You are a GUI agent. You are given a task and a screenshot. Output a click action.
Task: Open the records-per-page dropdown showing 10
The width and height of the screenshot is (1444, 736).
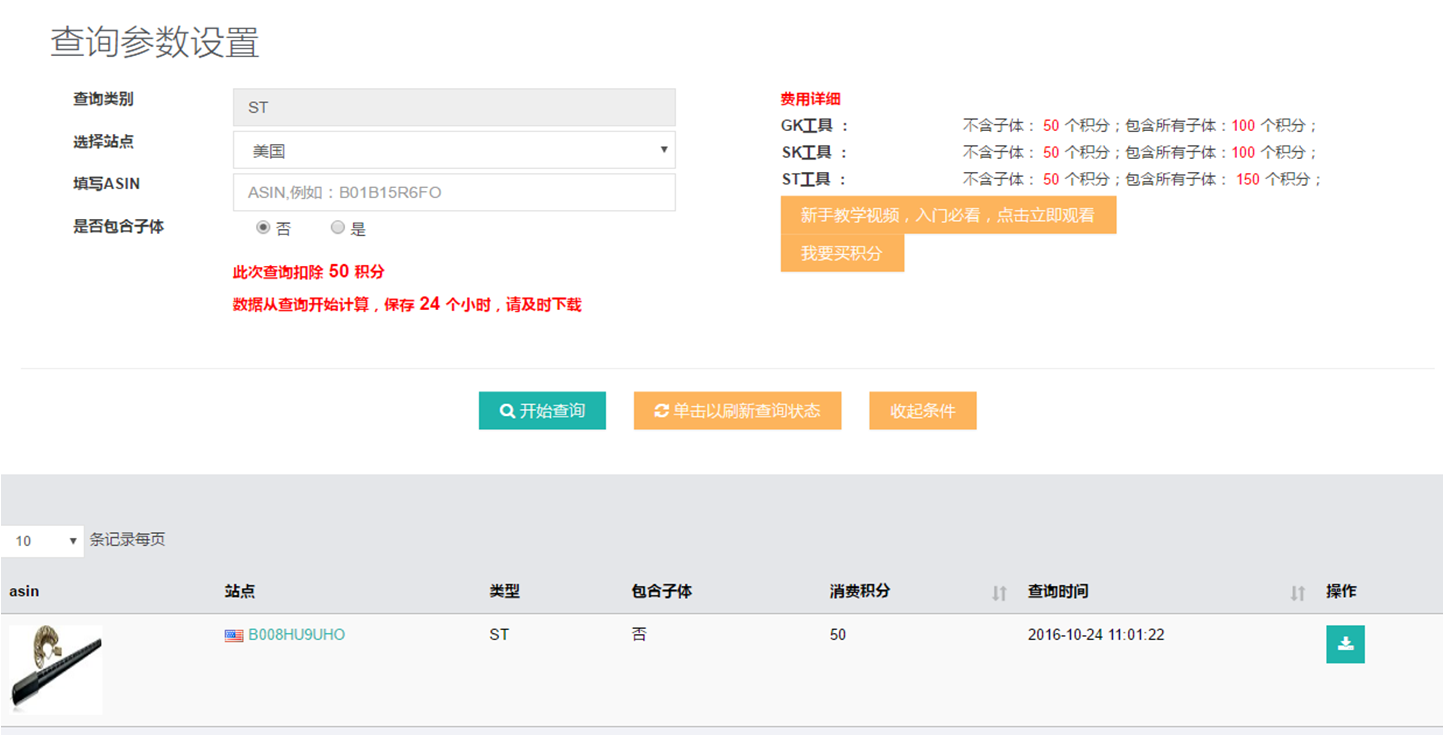coord(42,540)
